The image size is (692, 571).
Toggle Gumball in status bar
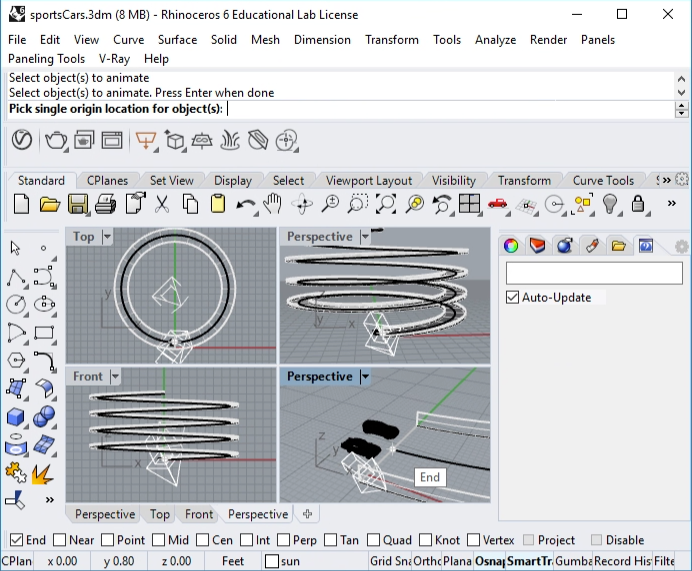[x=573, y=561]
